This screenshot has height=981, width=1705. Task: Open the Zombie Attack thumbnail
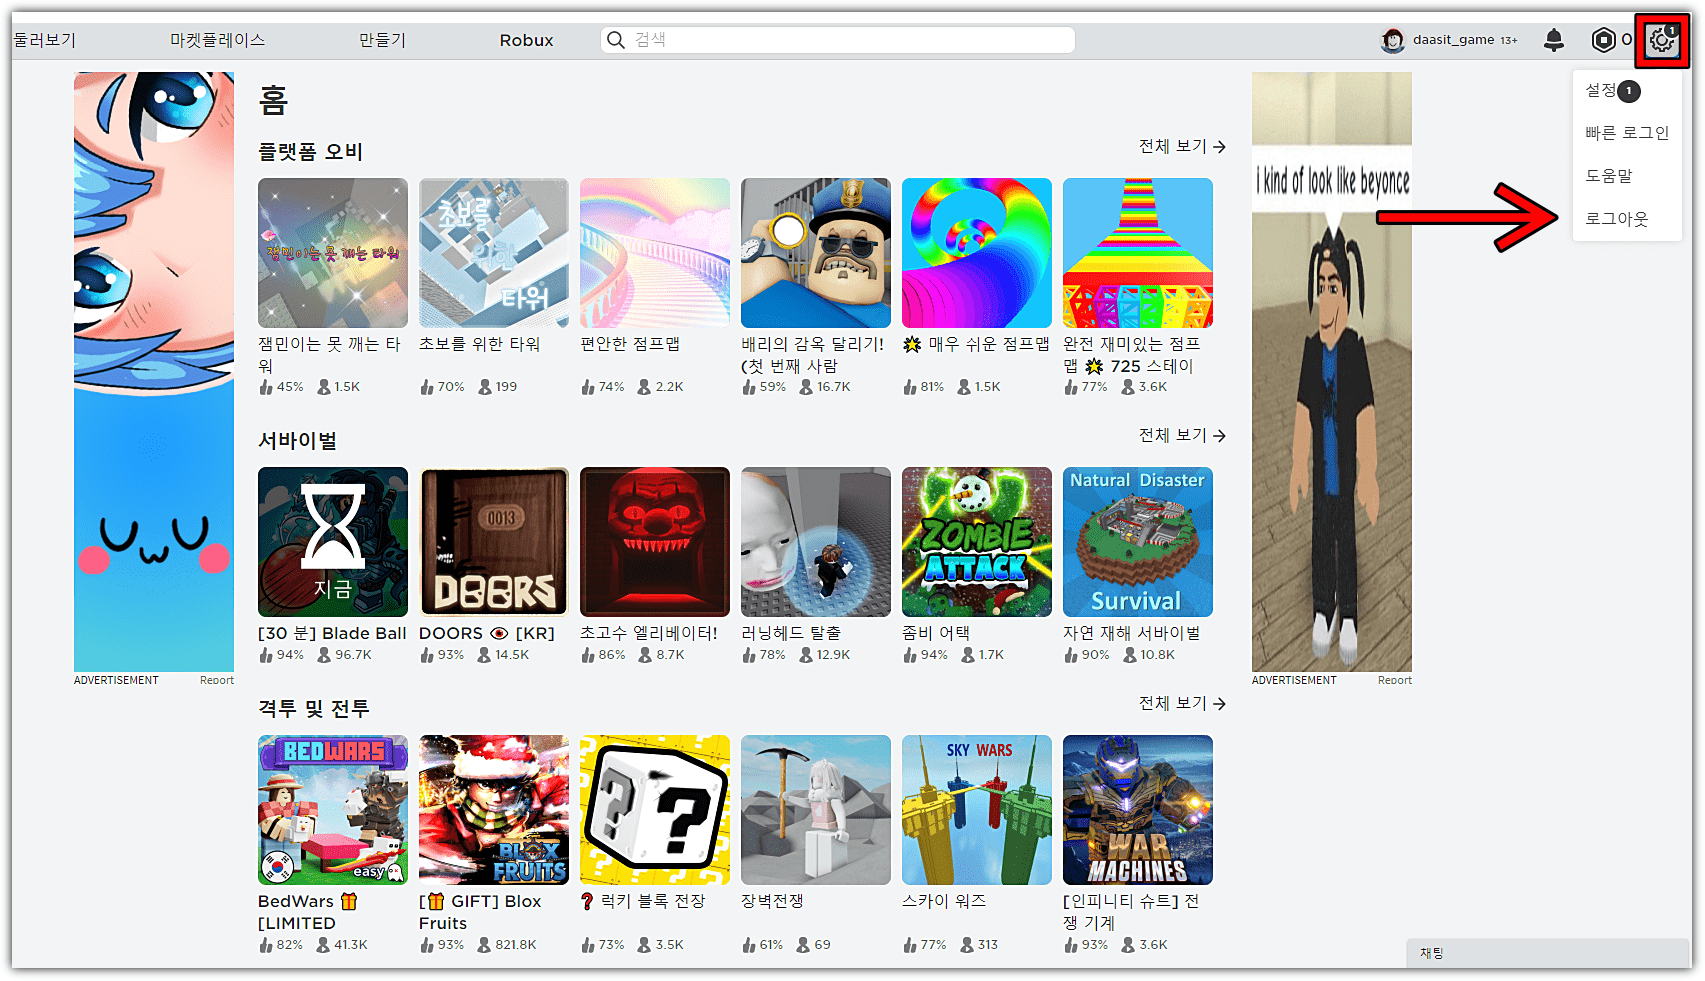tap(977, 542)
